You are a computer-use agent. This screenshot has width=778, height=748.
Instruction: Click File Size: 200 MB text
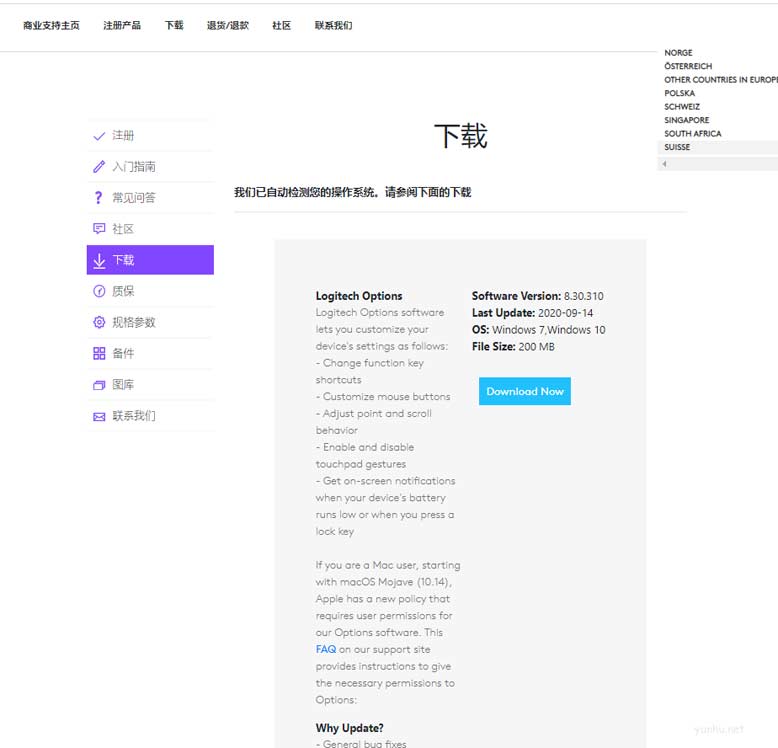click(513, 347)
